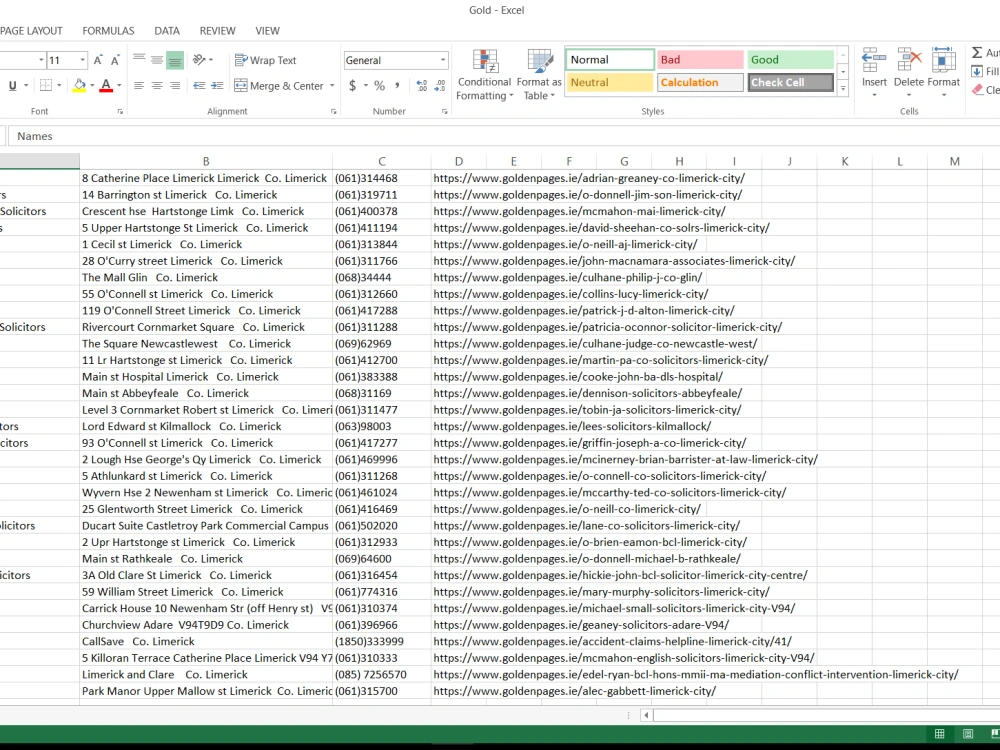Open Alignment dialog launcher
This screenshot has height=750, width=1000.
pos(334,112)
